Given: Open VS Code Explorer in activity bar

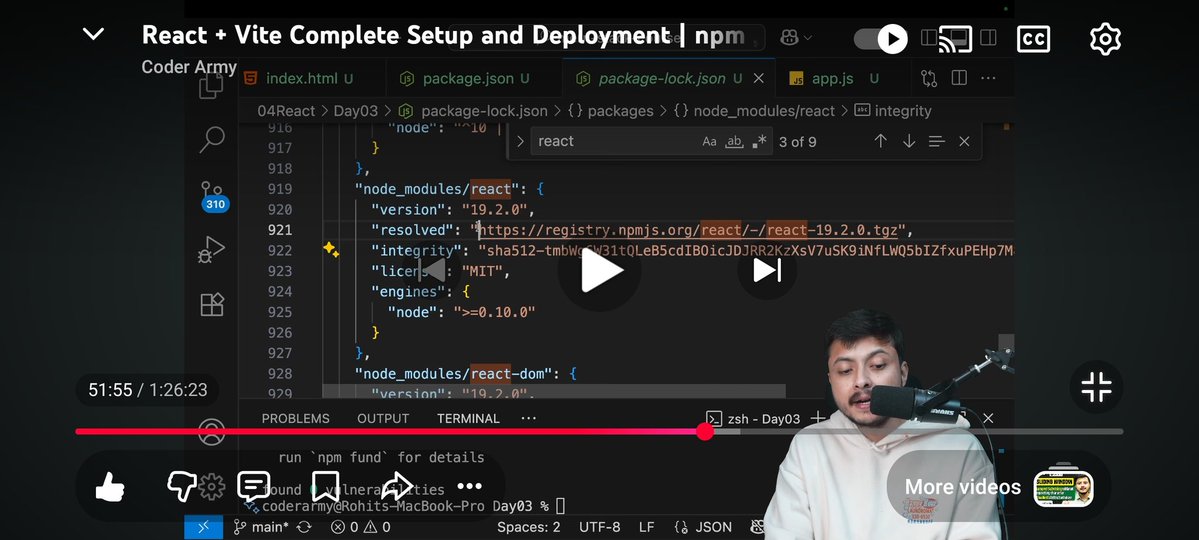Looking at the screenshot, I should [211, 86].
